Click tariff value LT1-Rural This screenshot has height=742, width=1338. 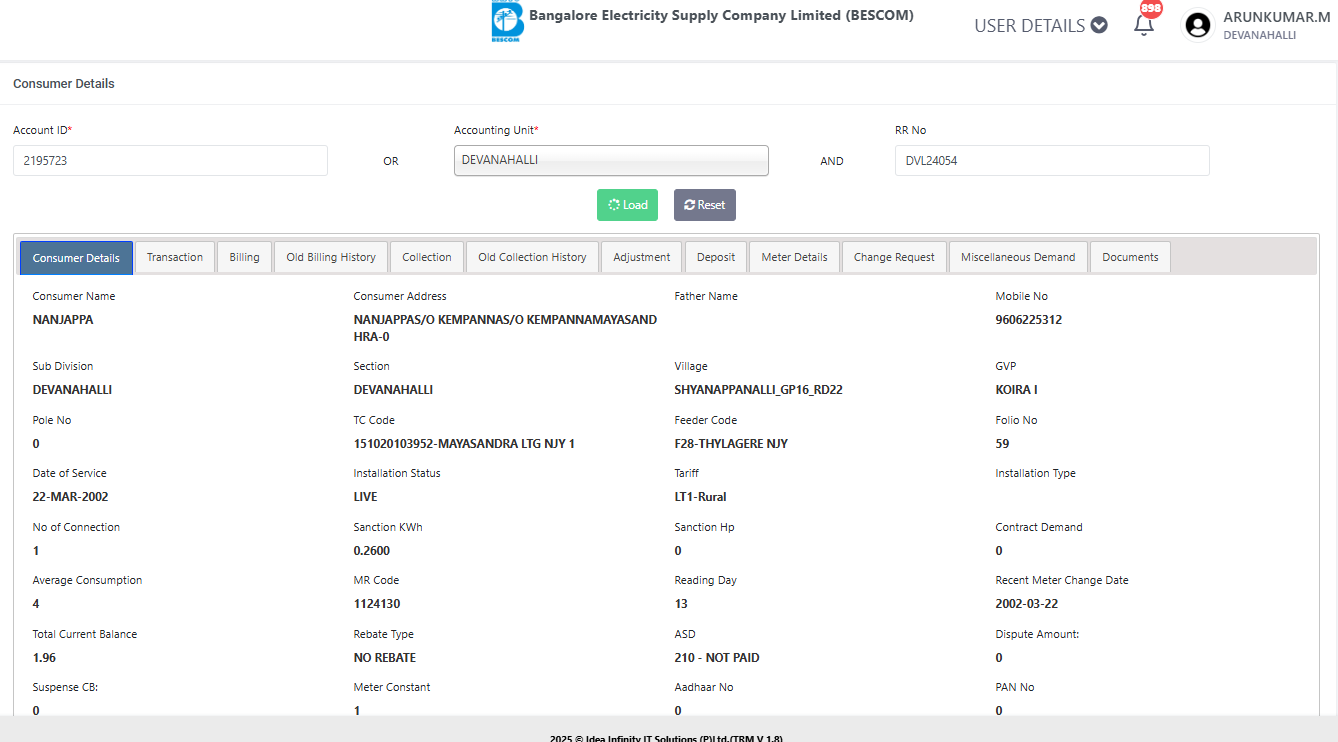[x=700, y=497]
